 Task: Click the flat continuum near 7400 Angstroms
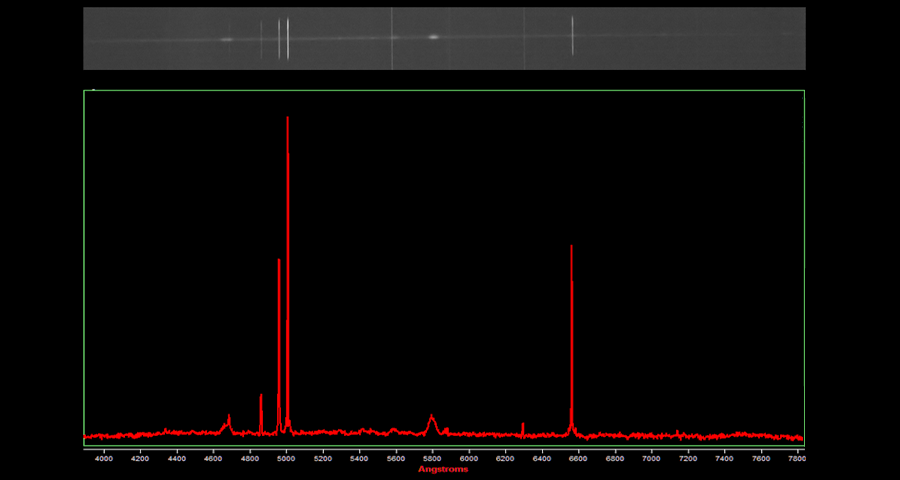click(x=724, y=435)
